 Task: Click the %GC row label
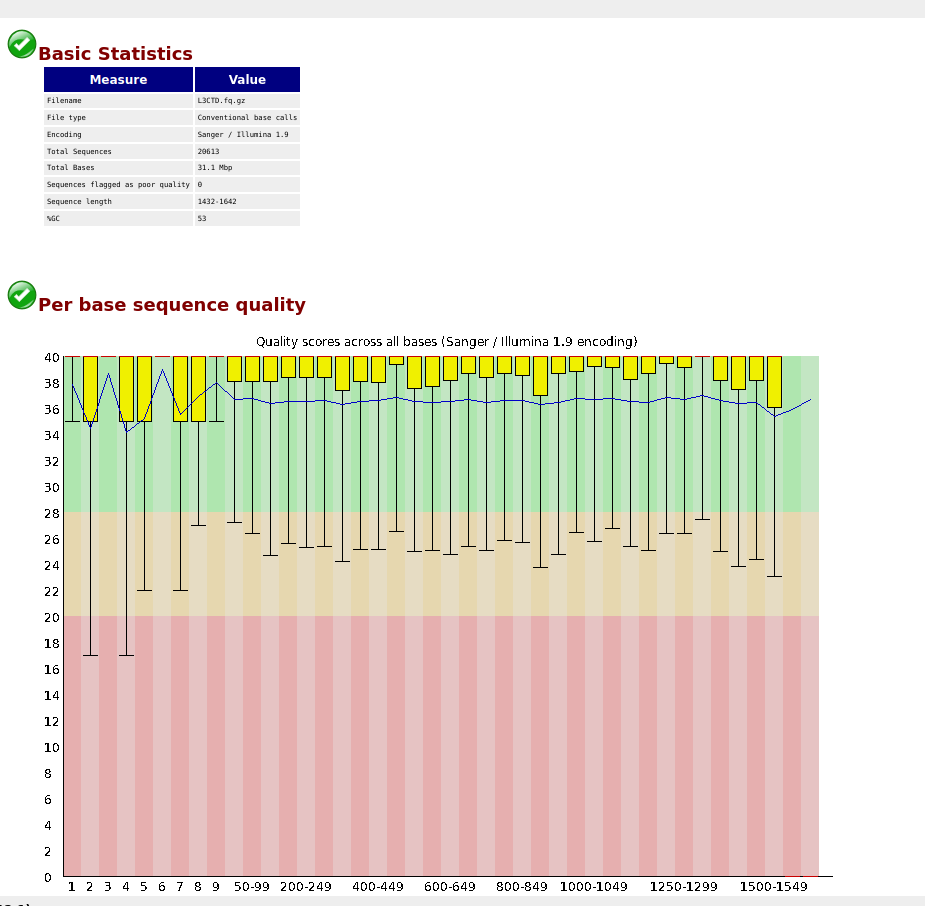coord(55,218)
